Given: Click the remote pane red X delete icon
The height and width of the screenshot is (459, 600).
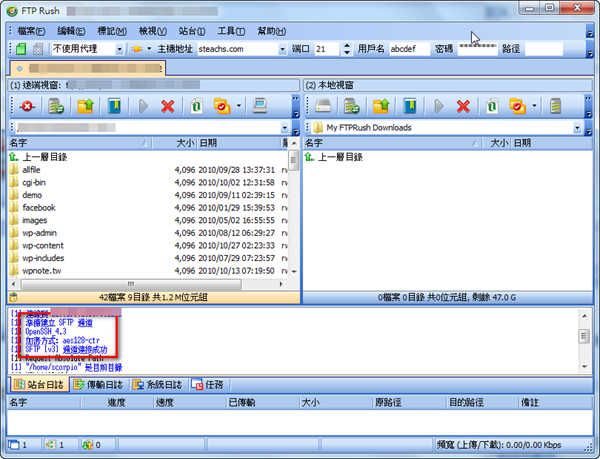Looking at the screenshot, I should point(168,106).
